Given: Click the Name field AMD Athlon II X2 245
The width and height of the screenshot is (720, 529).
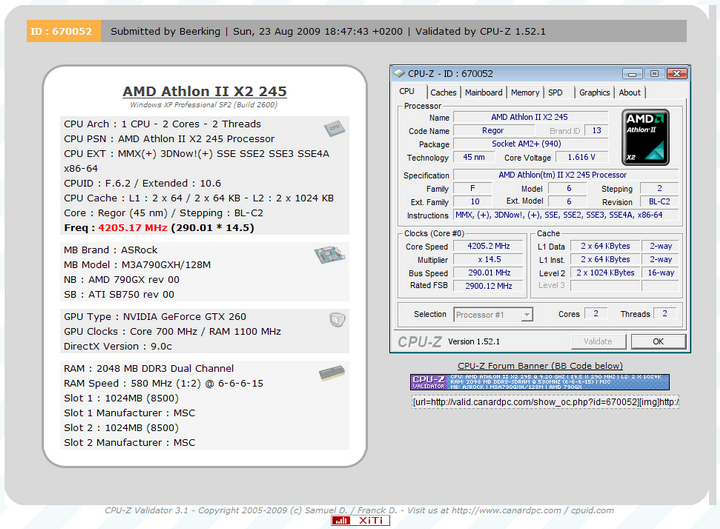Looking at the screenshot, I should (530, 117).
